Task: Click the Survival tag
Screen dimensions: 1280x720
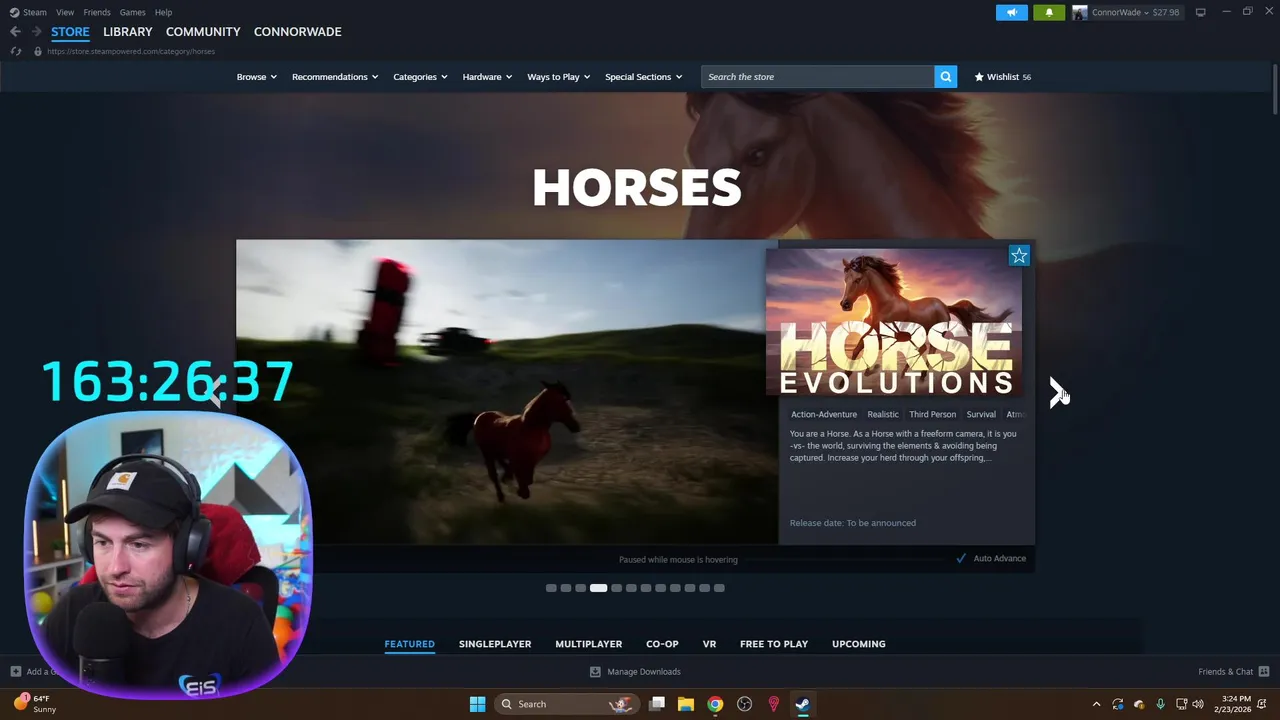Action: 981,414
